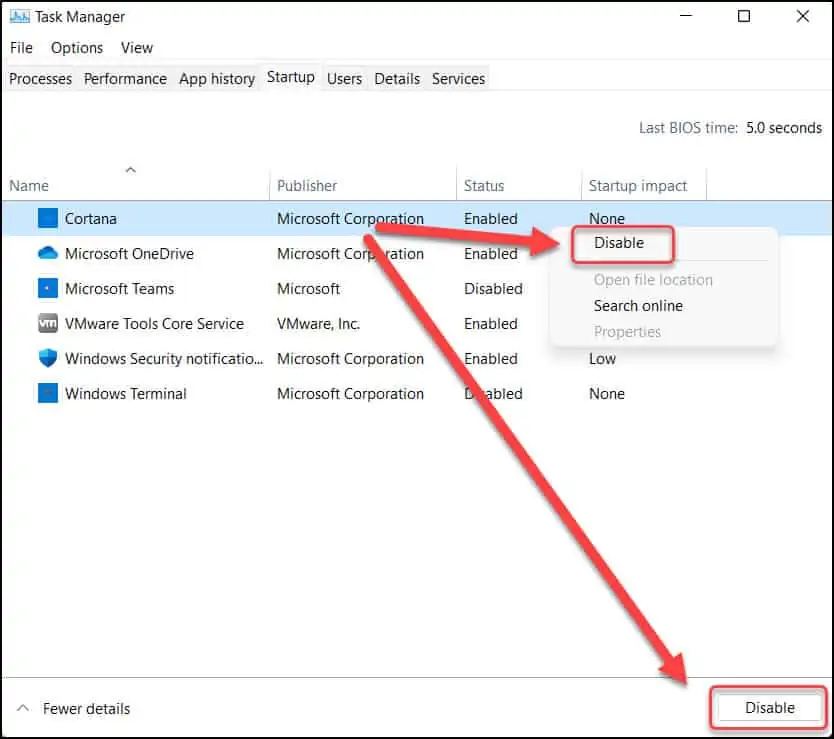Select the Startup tab
Image resolution: width=834 pixels, height=739 pixels.
290,77
